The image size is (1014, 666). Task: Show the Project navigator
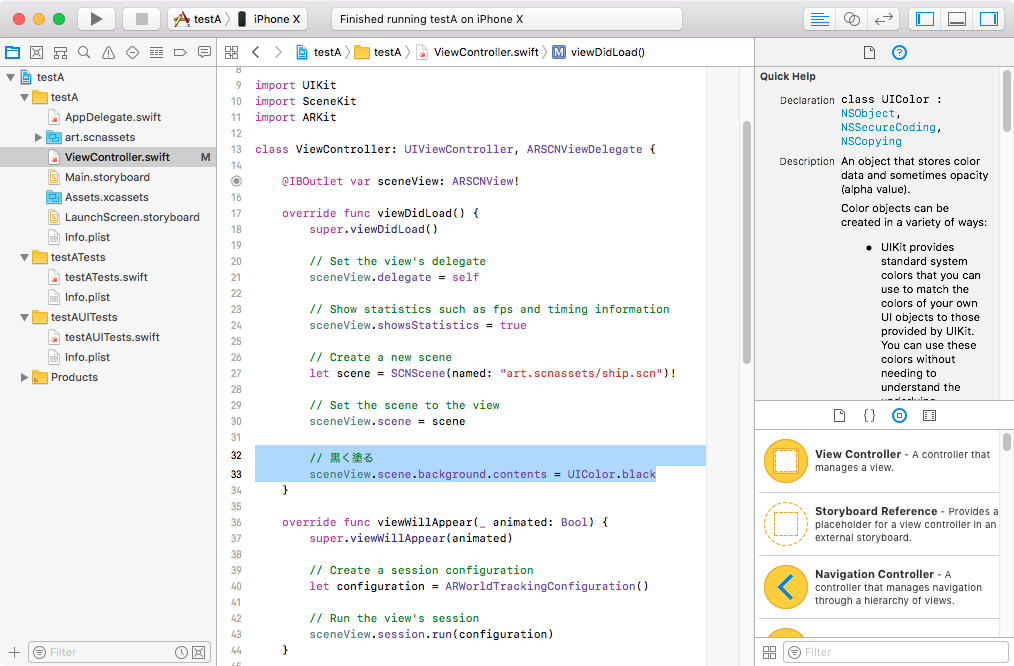pyautogui.click(x=13, y=52)
